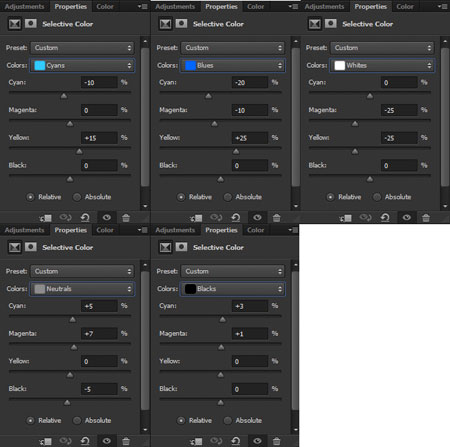Open Preset dropdown in Whites panel
450x447 pixels.
382,48
